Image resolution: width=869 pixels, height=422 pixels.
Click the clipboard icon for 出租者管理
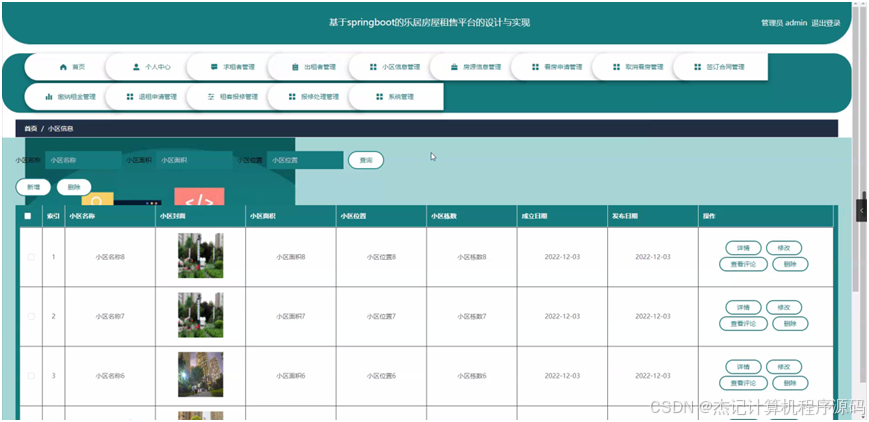(295, 67)
